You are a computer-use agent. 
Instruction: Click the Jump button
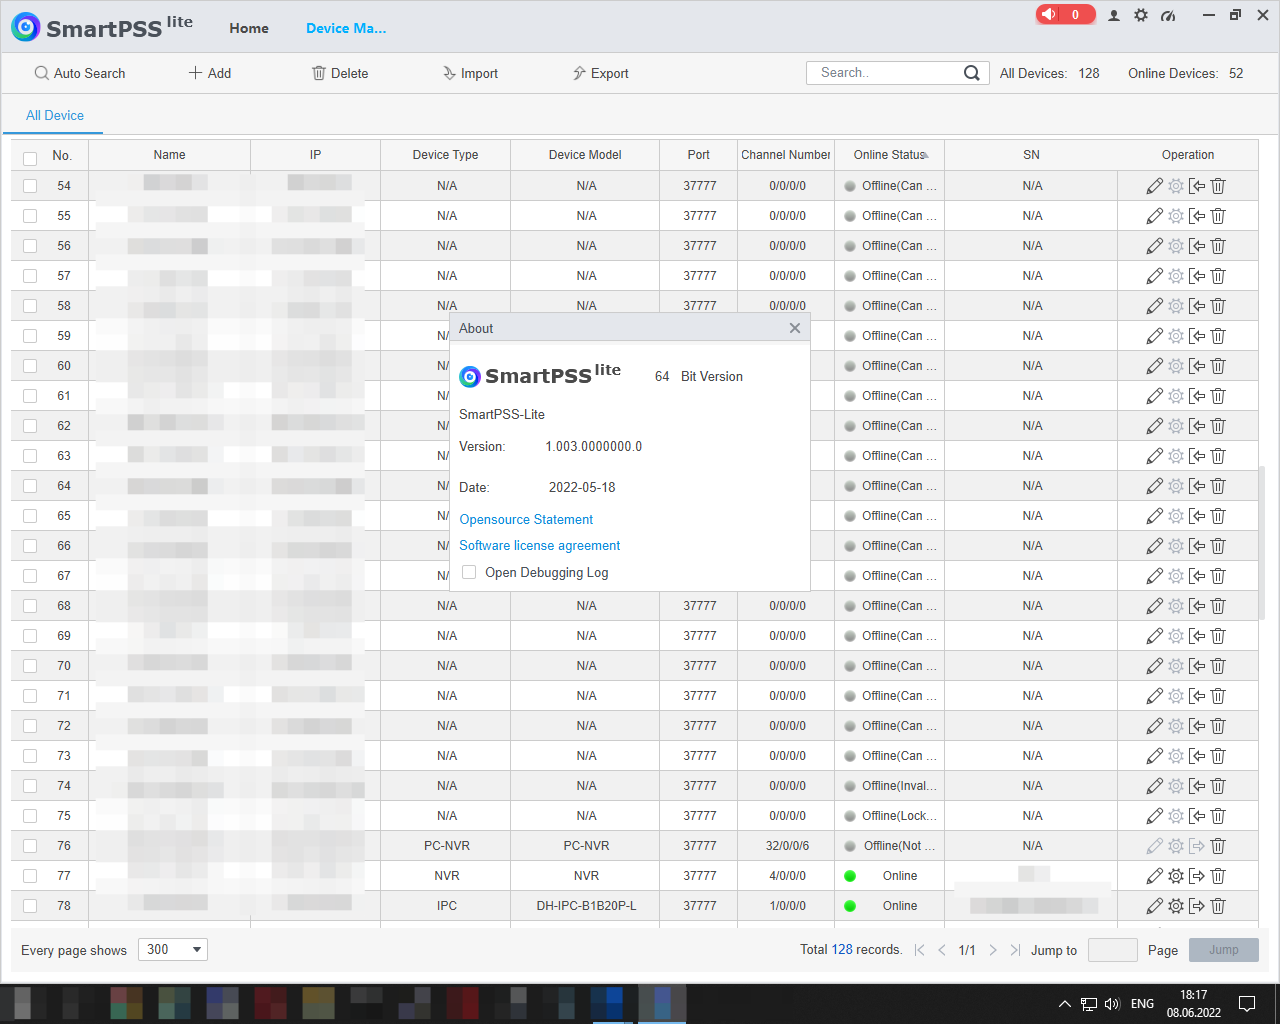1224,950
